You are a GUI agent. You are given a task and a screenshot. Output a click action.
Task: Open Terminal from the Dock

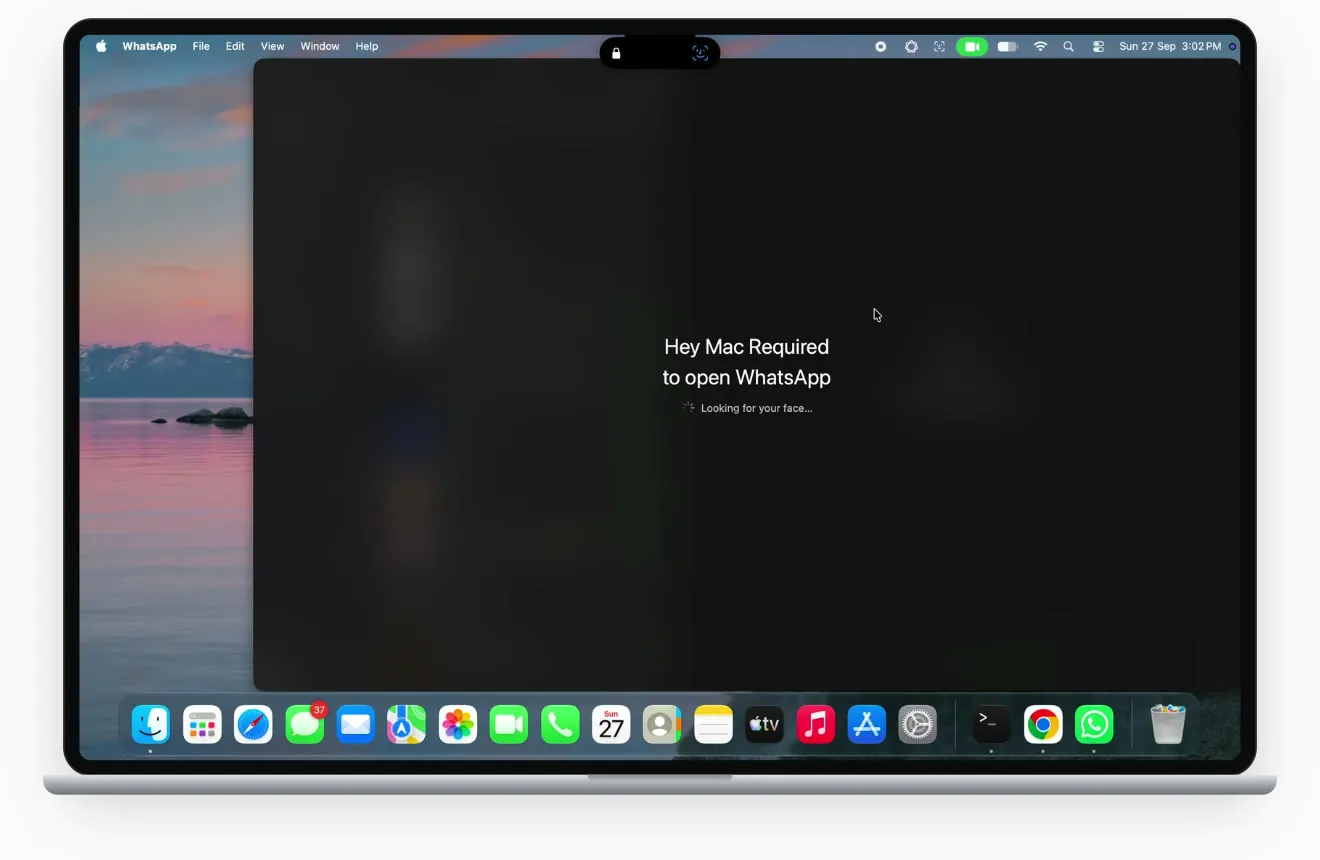pyautogui.click(x=991, y=725)
